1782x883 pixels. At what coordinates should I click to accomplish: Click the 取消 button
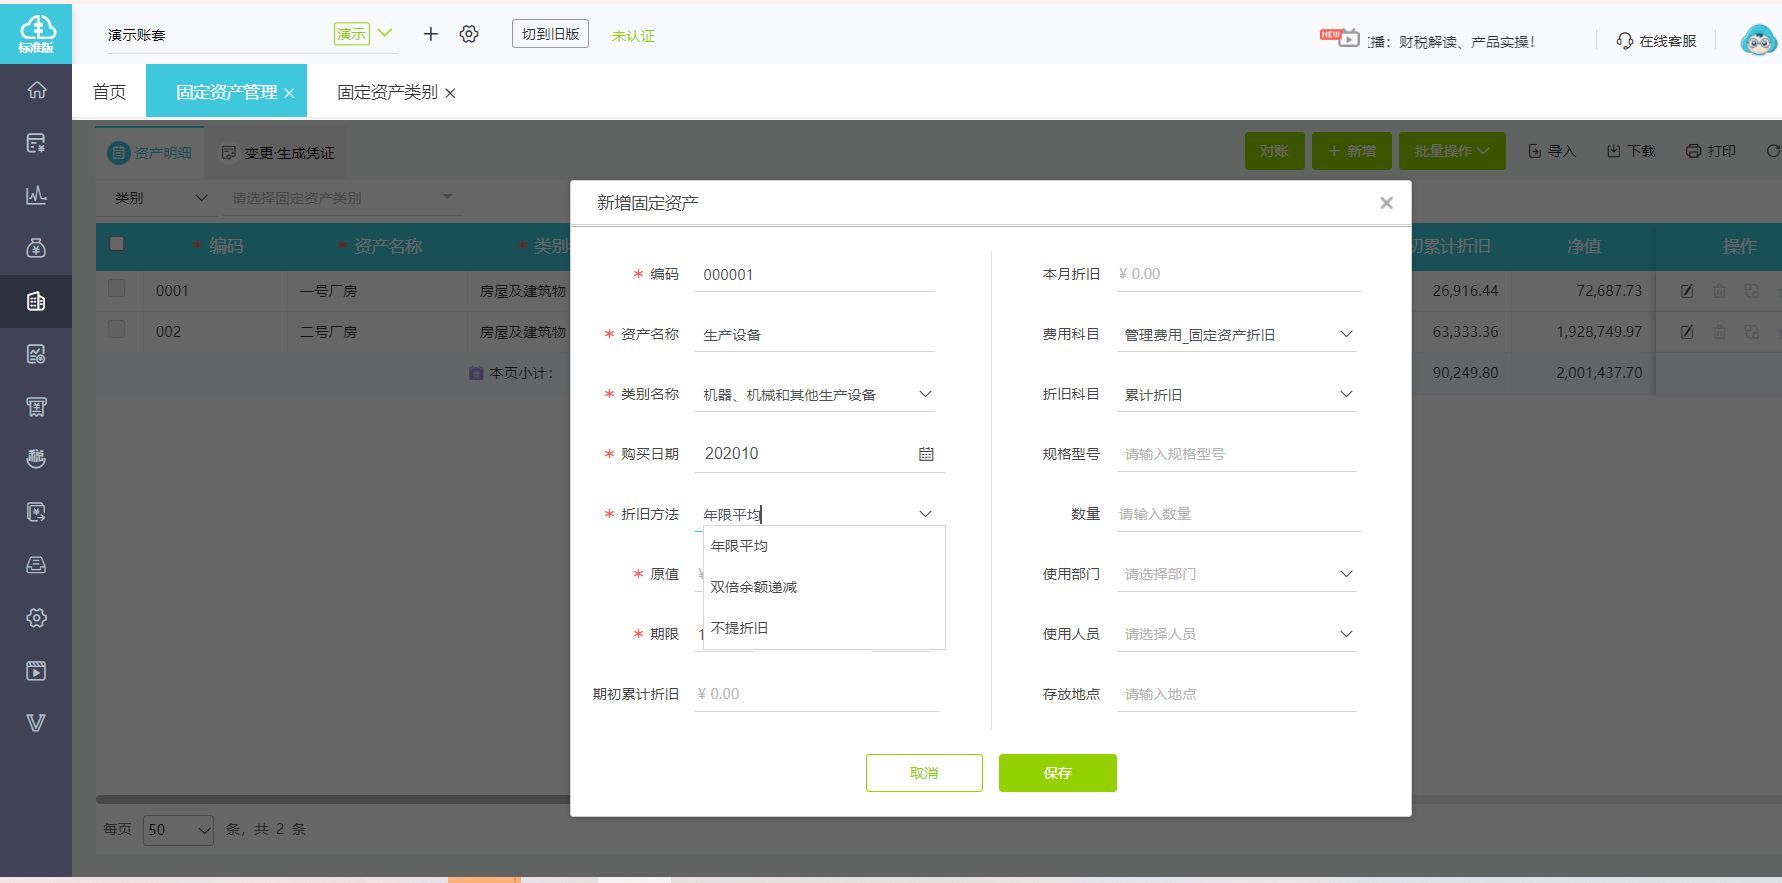[x=924, y=773]
